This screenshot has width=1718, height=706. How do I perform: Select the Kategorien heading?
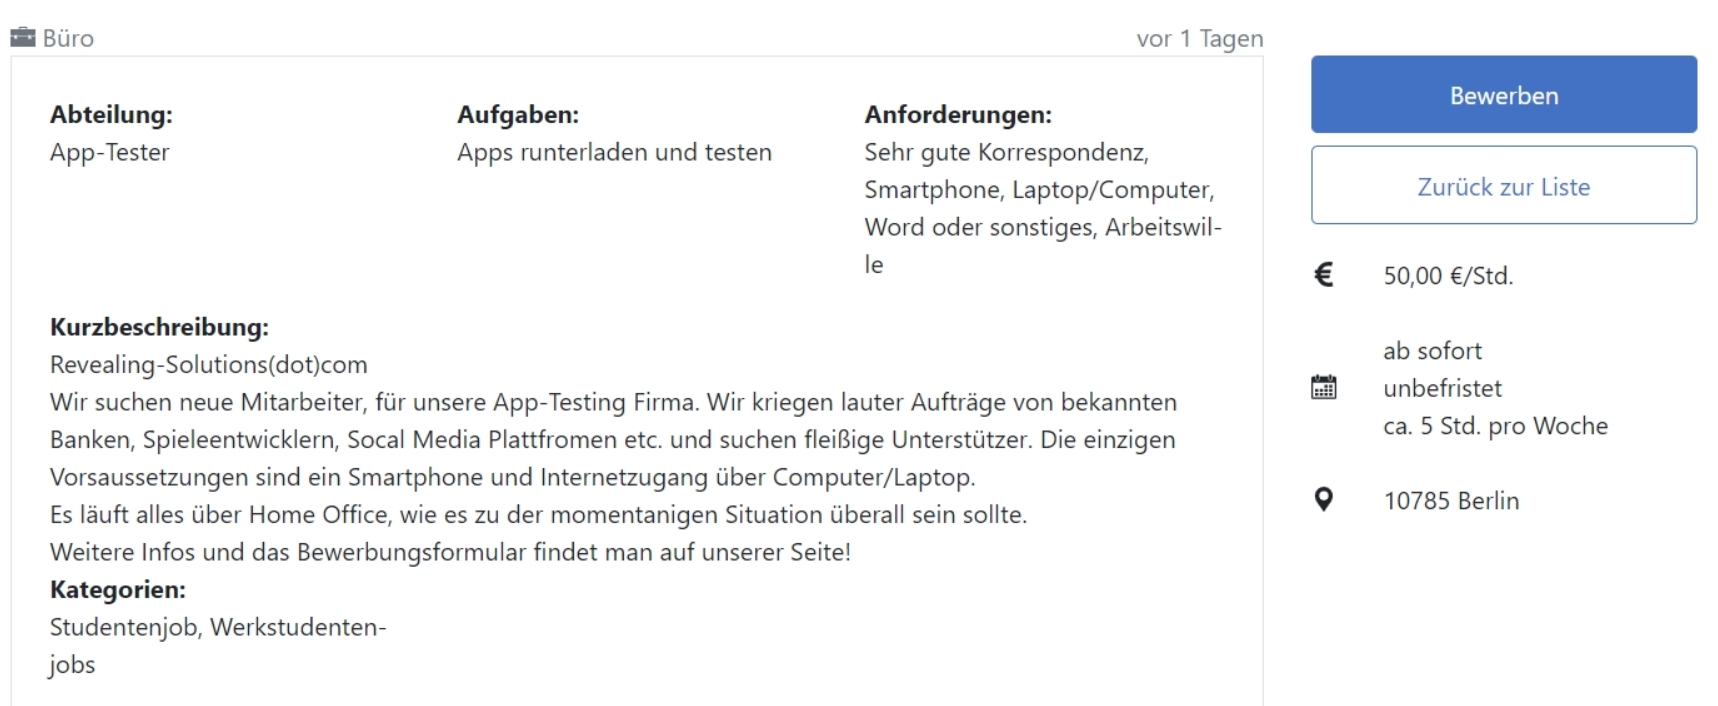pos(118,590)
